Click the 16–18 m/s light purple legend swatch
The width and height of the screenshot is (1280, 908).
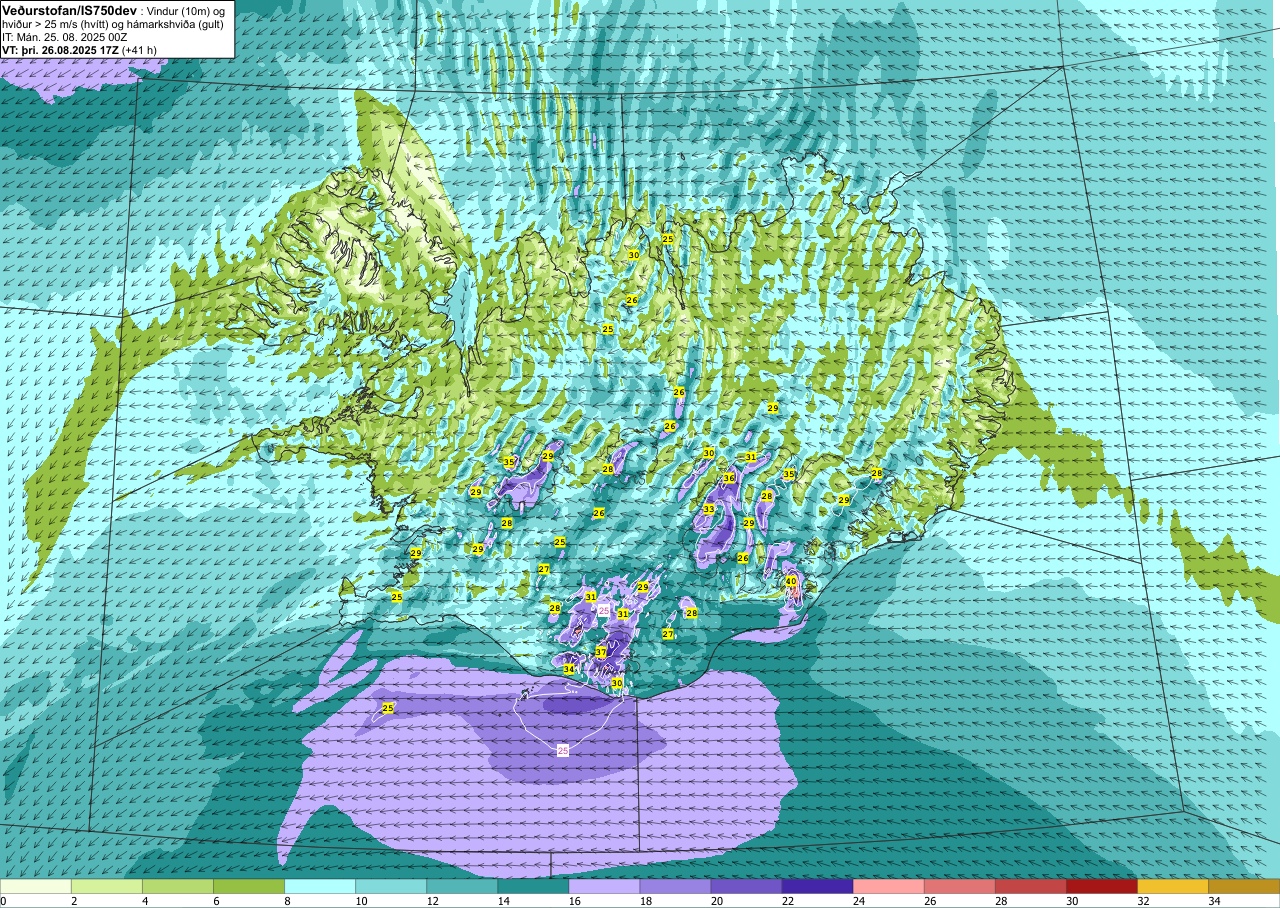click(604, 886)
